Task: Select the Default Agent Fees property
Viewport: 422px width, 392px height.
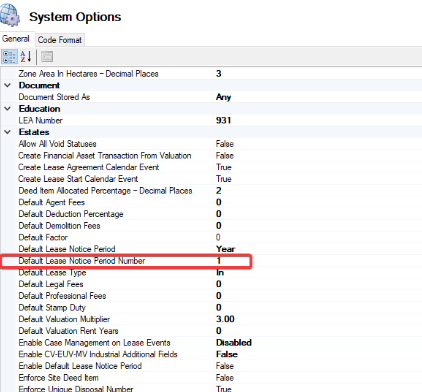Action: pos(52,202)
